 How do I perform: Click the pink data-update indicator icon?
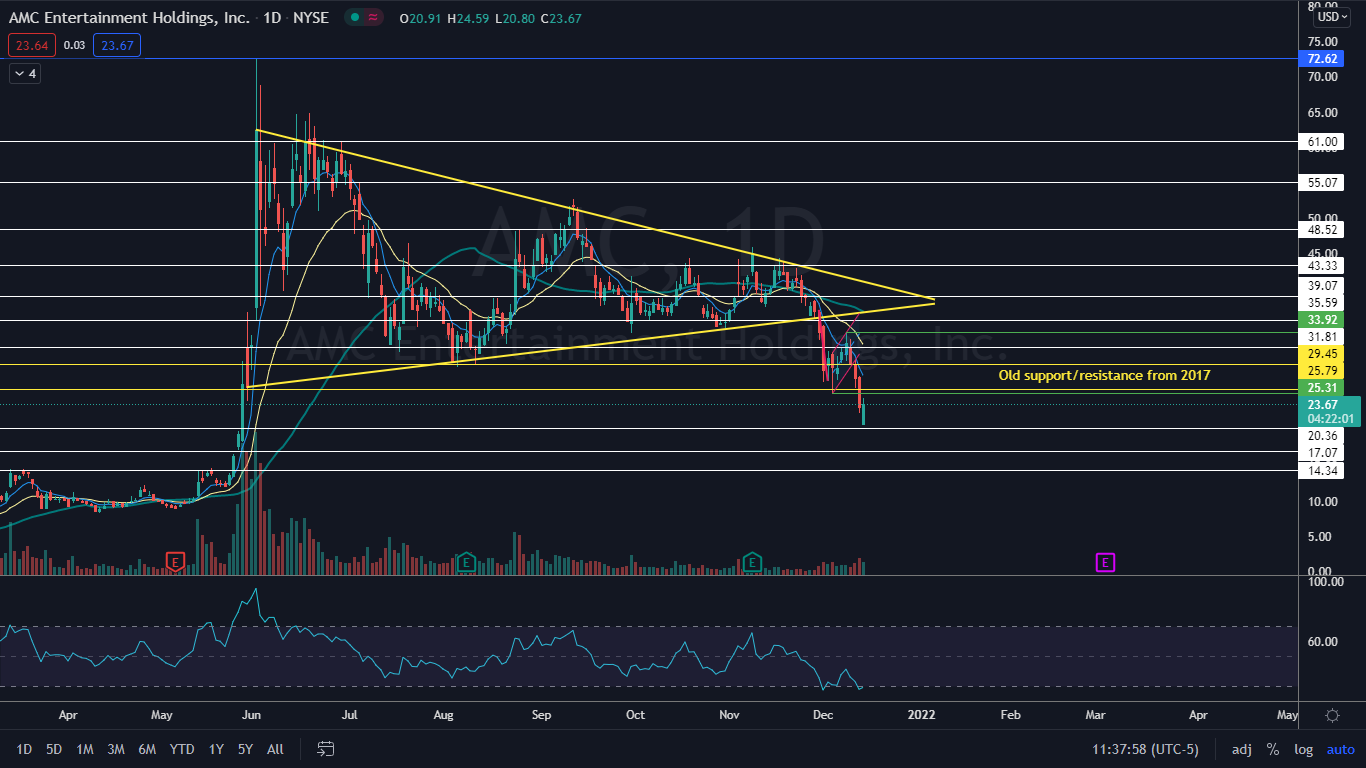(x=374, y=17)
